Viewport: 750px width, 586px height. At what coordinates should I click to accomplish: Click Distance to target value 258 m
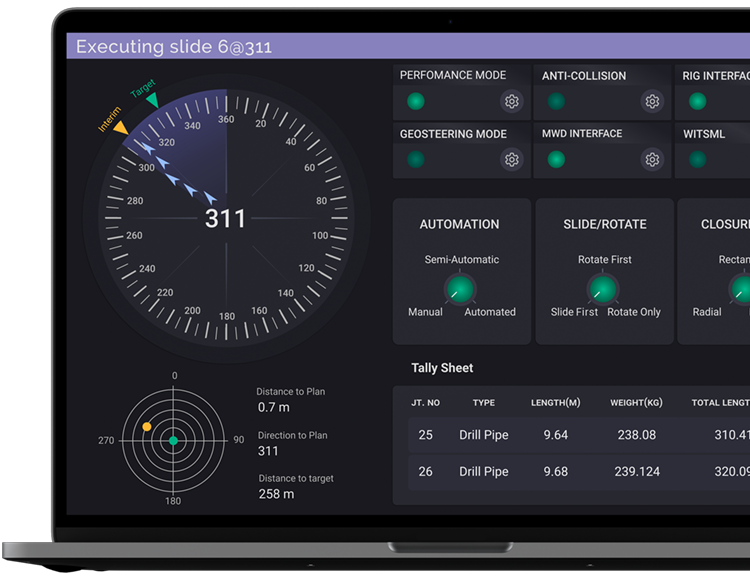[x=276, y=494]
